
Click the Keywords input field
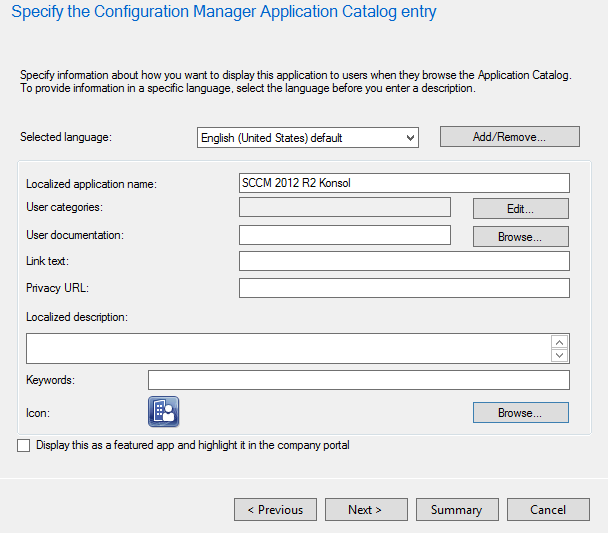pyautogui.click(x=358, y=380)
